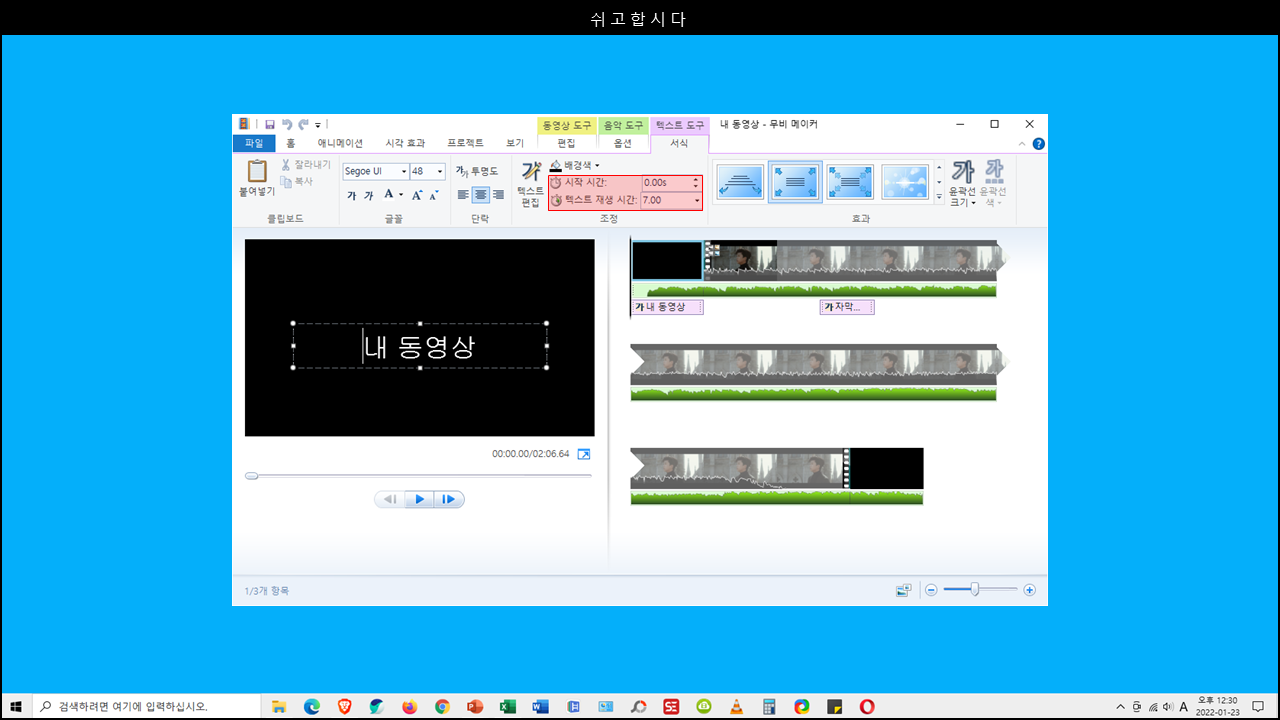Screen dimensions: 1280x720
Task: Click the thumbnail size icon in status bar
Action: tap(903, 590)
